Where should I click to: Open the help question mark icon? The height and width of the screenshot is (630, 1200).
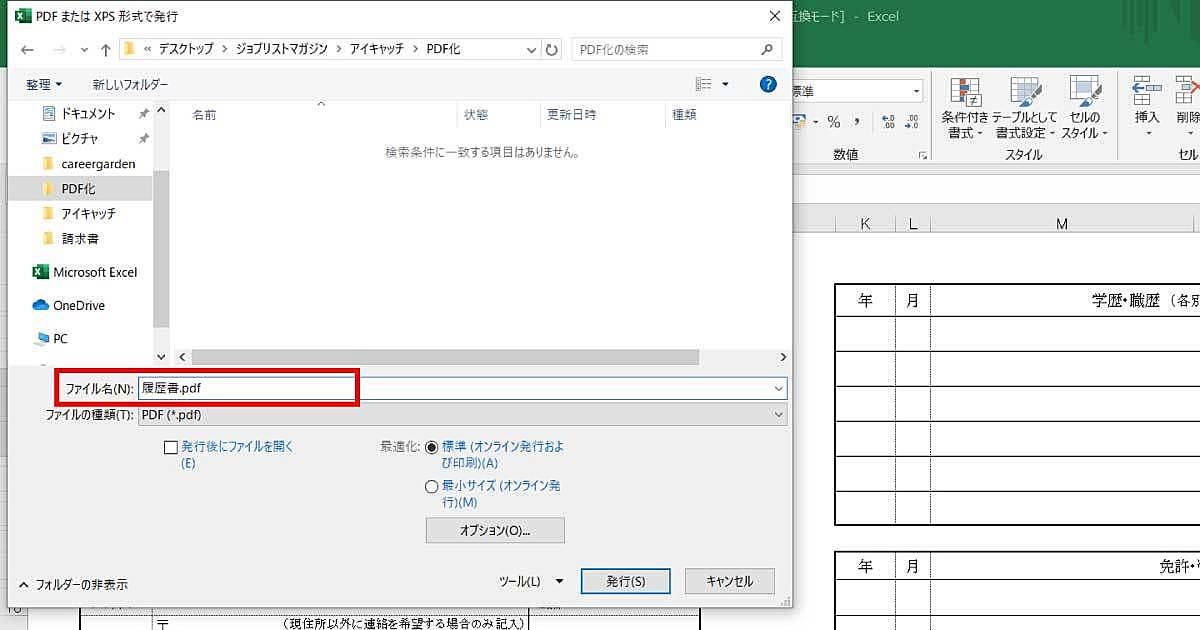(x=768, y=85)
